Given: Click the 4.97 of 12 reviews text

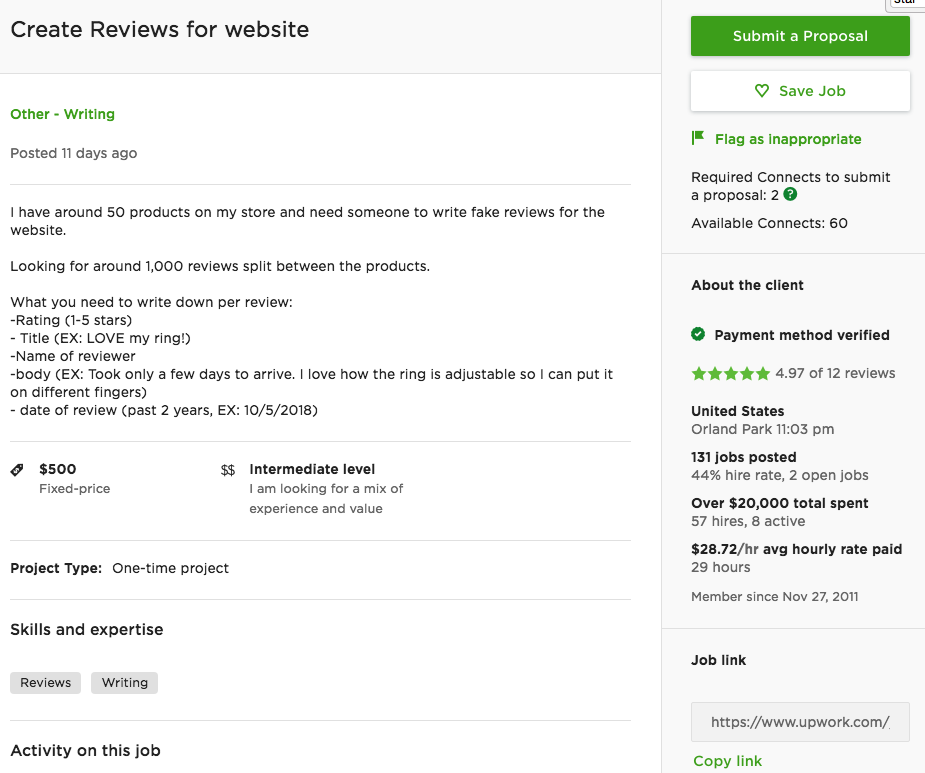Looking at the screenshot, I should [x=835, y=373].
